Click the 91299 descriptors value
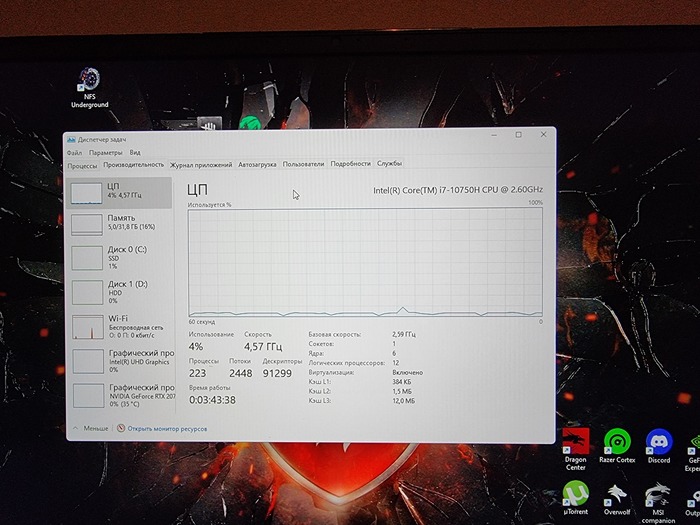This screenshot has height=525, width=700. 277,373
